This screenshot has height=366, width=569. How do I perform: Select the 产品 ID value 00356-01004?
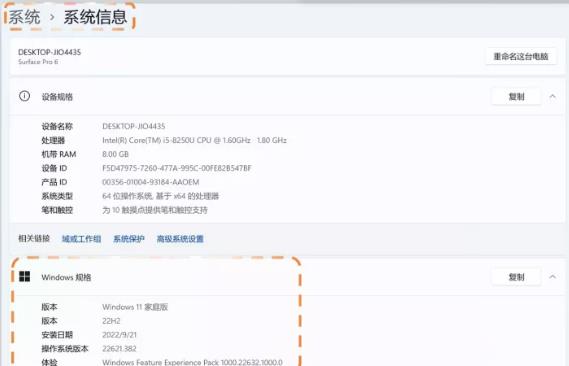tap(151, 182)
